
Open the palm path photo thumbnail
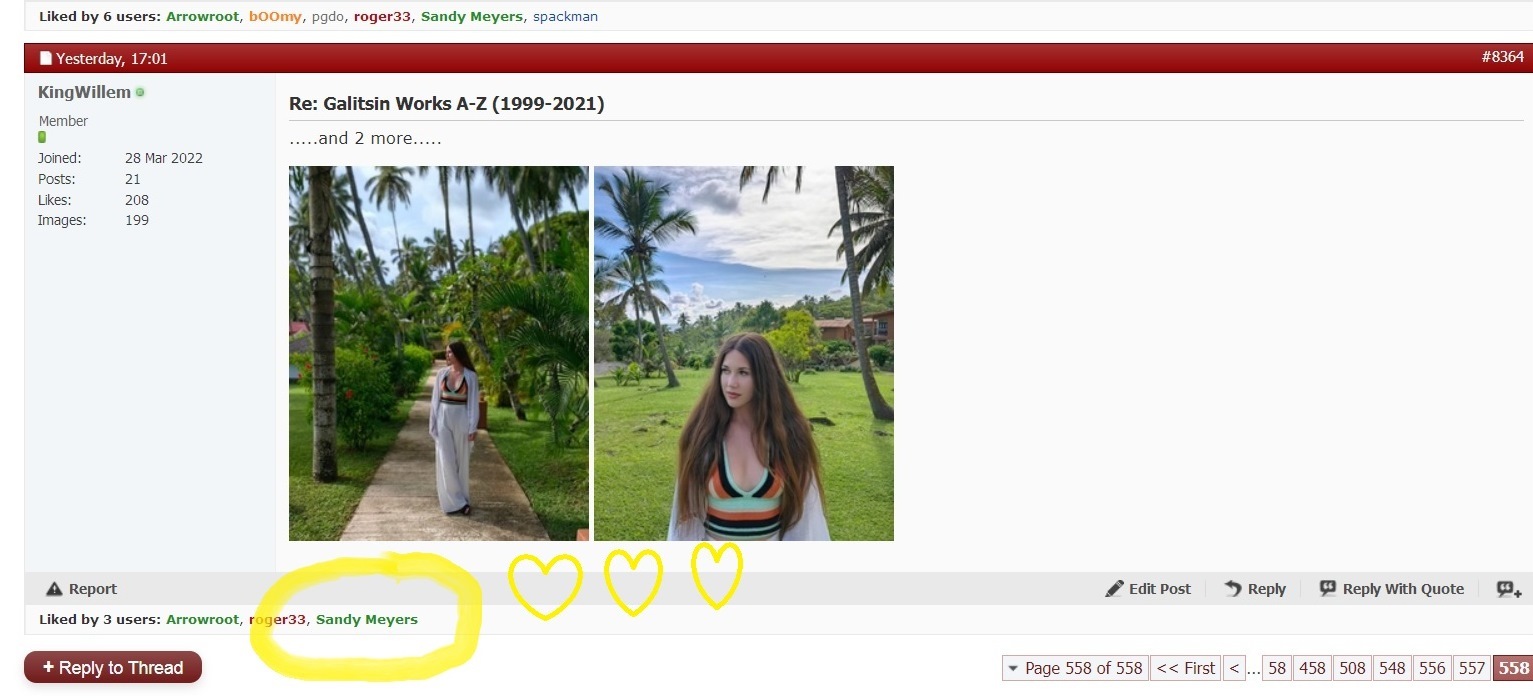pyautogui.click(x=439, y=353)
